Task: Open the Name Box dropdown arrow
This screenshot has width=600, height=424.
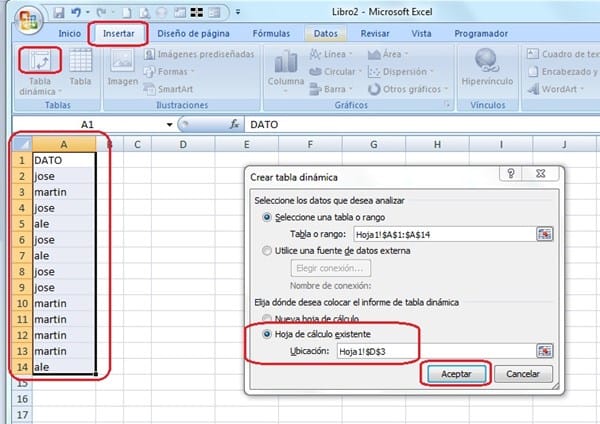Action: click(x=169, y=125)
